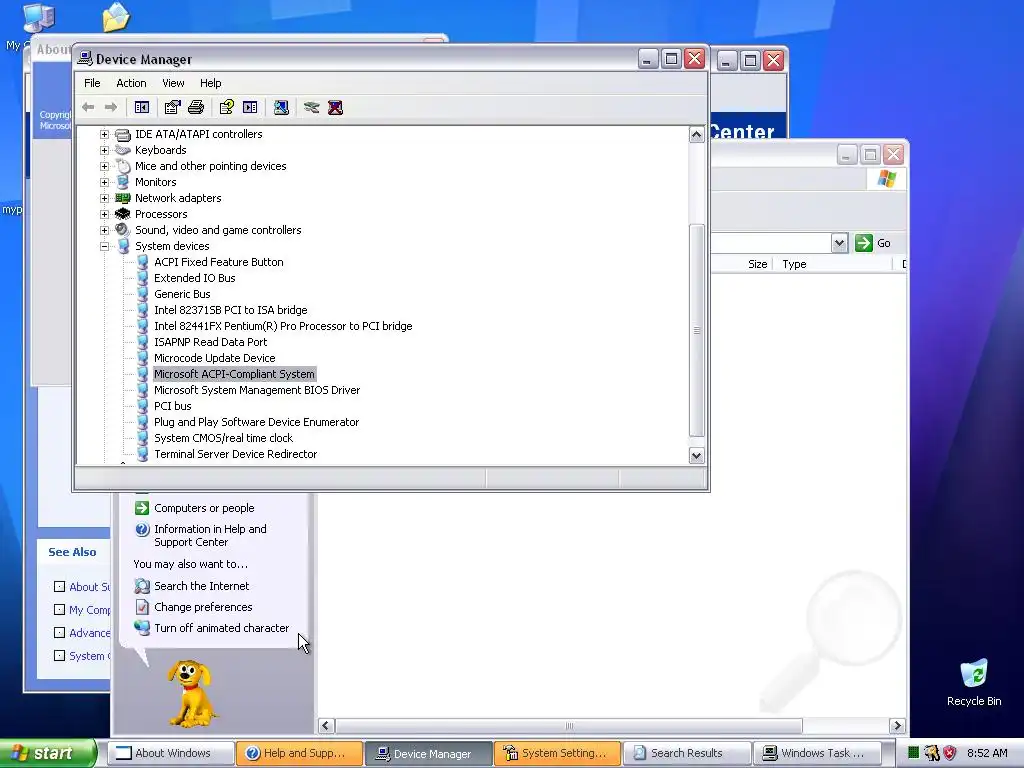Click the red shield security tray icon
This screenshot has width=1024, height=768.
point(950,753)
